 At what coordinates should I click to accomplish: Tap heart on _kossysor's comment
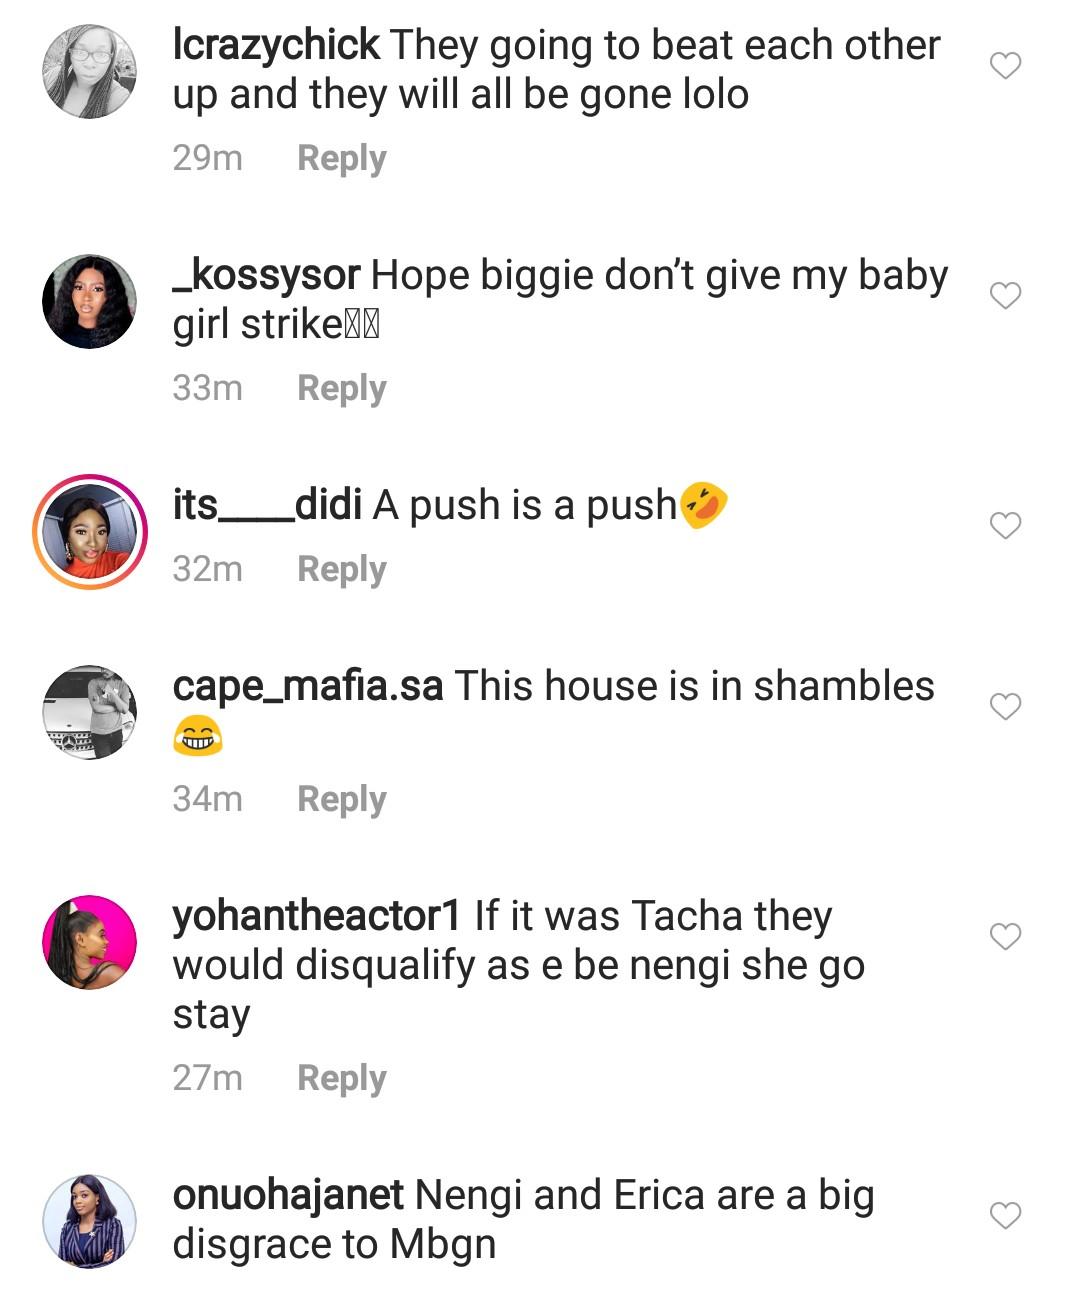tap(1005, 296)
